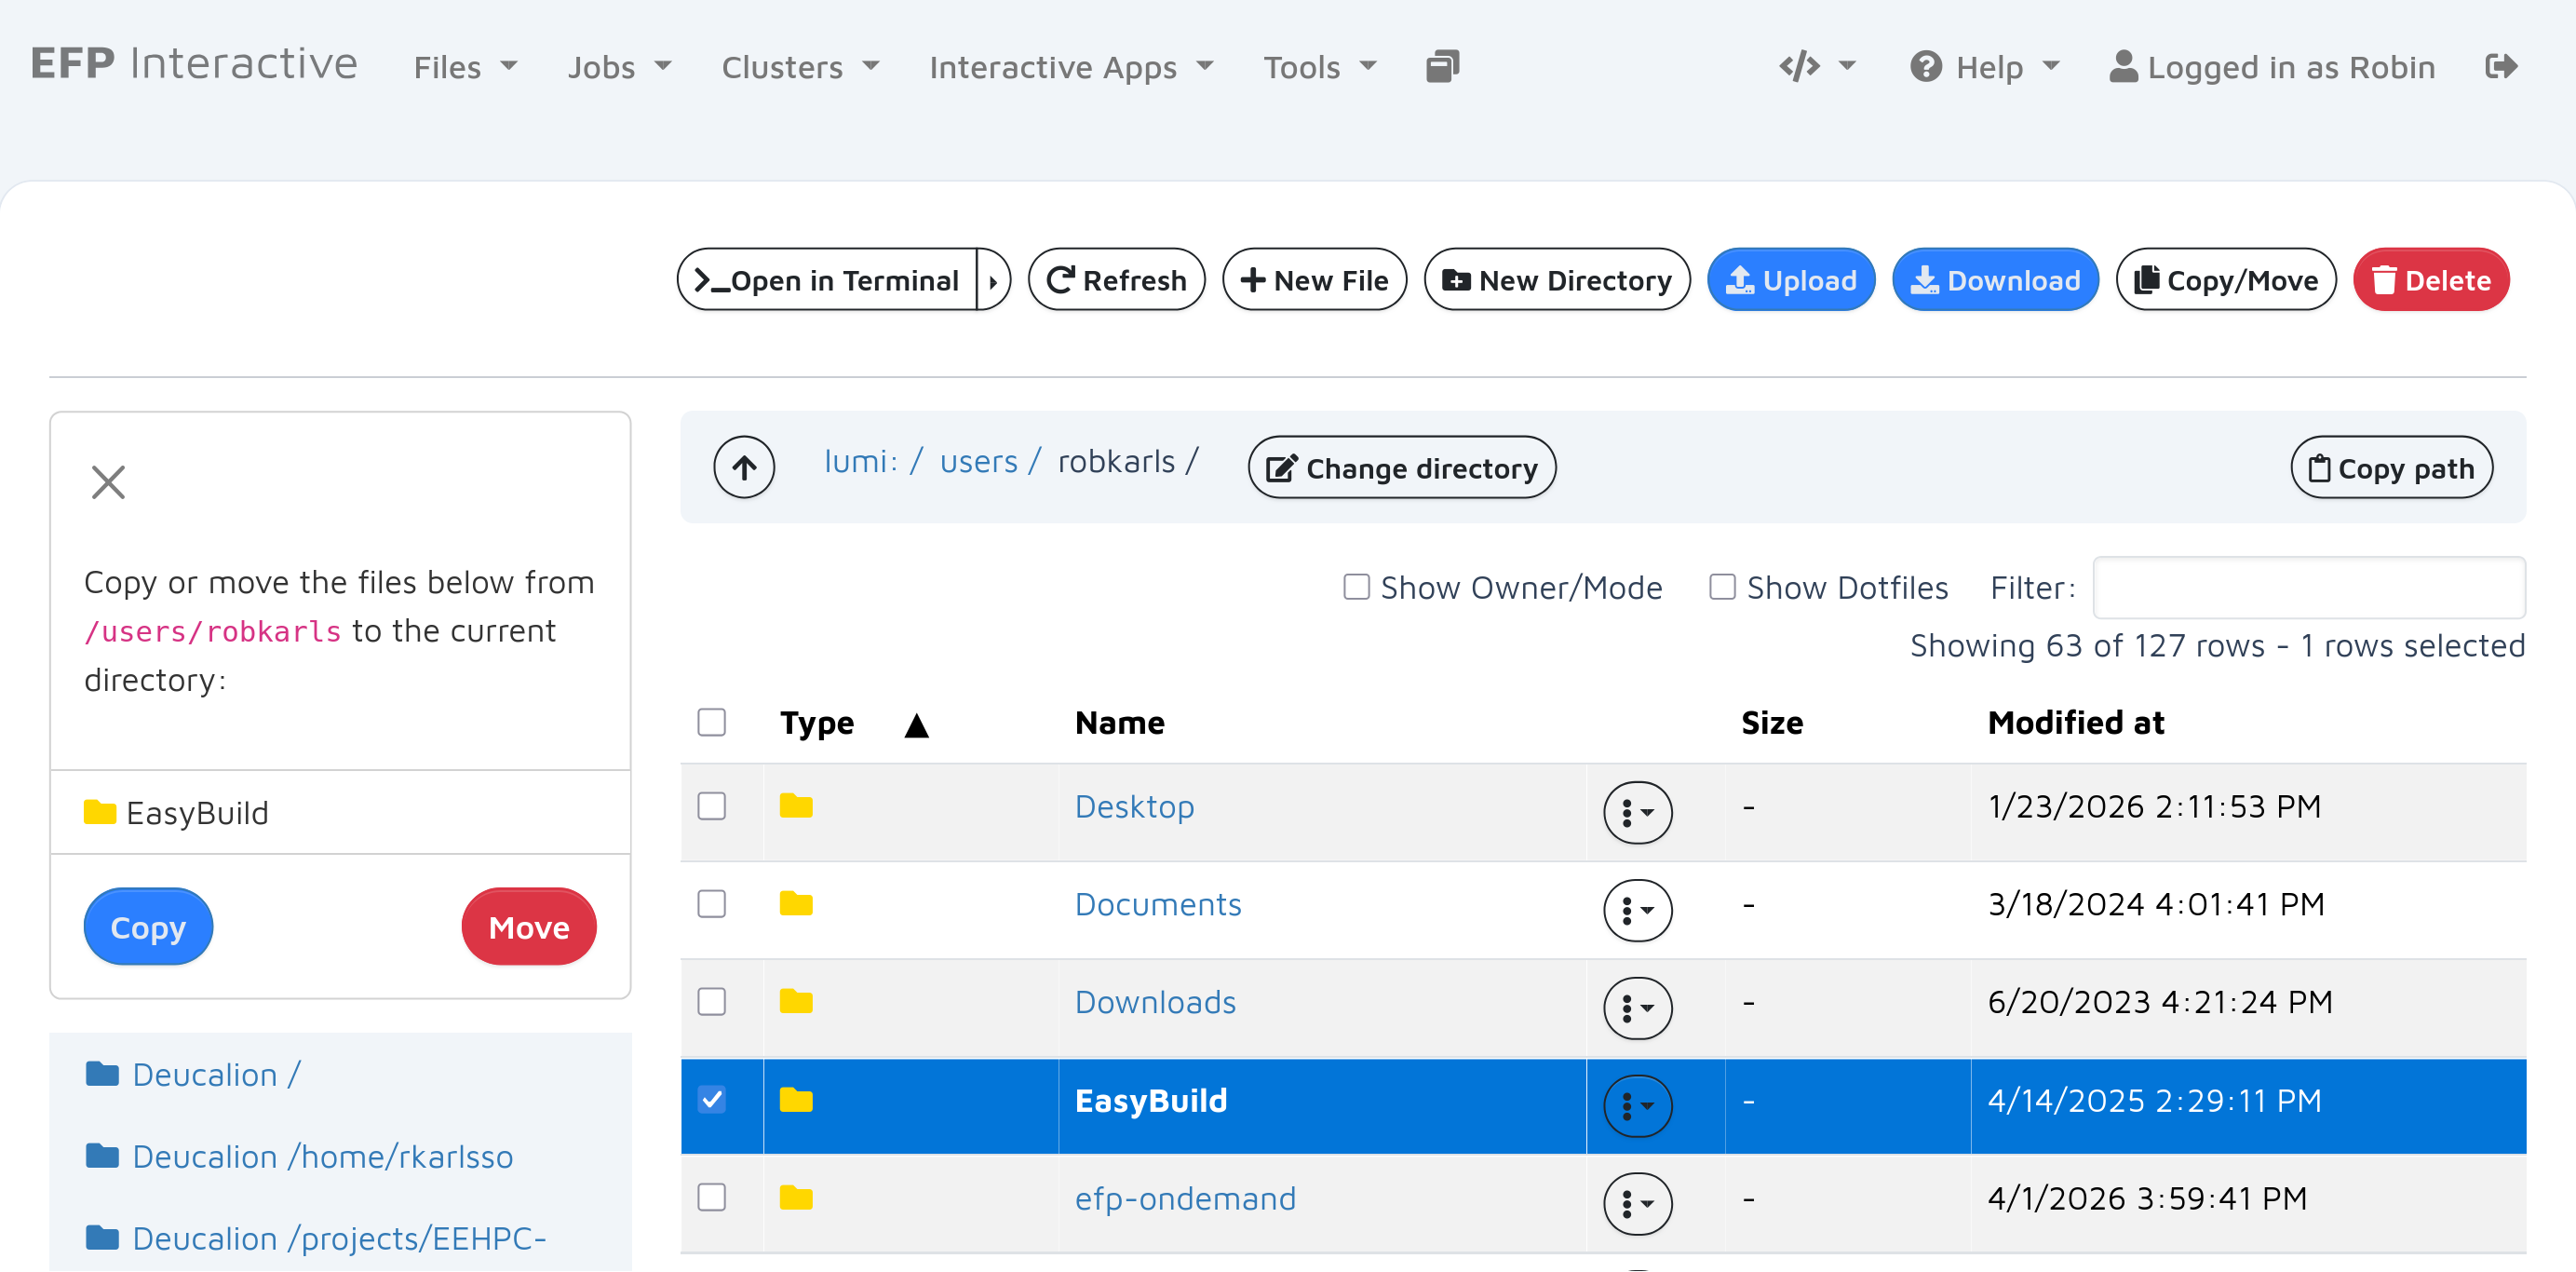Open the Interactive Apps menu
The image size is (2576, 1272).
[1070, 67]
